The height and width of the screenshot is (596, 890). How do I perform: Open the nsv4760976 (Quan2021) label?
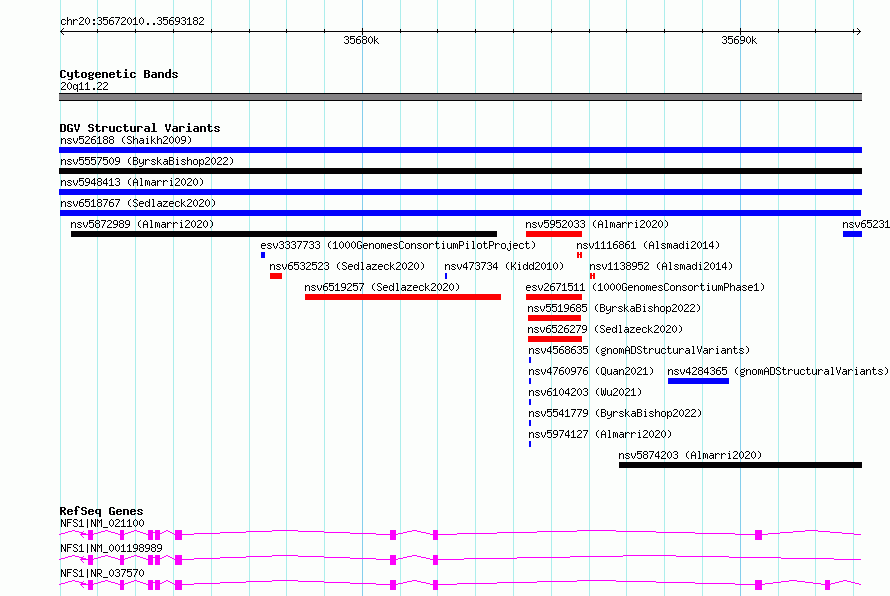click(x=591, y=371)
